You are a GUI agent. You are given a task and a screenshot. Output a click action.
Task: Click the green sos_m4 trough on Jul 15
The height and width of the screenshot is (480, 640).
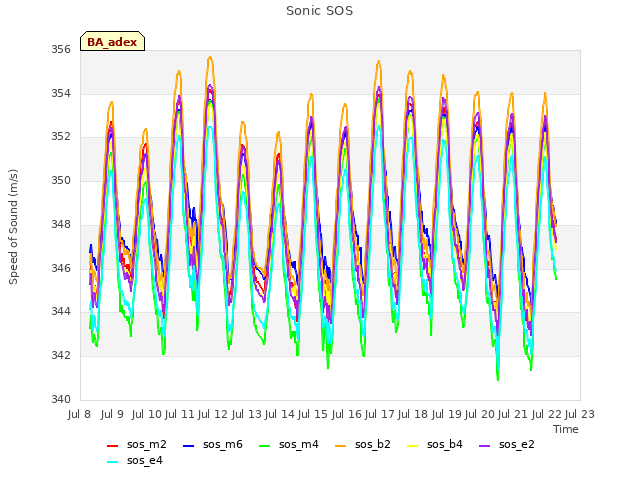[328, 368]
